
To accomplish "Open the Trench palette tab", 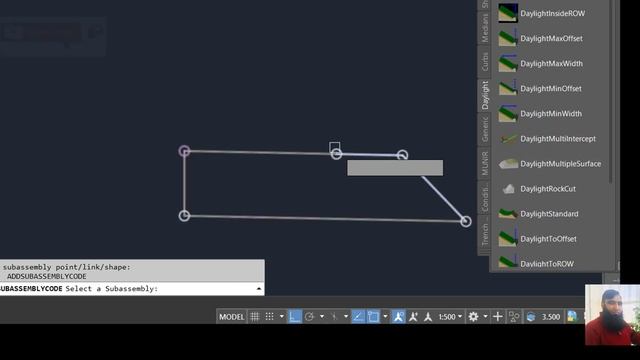I will (484, 235).
